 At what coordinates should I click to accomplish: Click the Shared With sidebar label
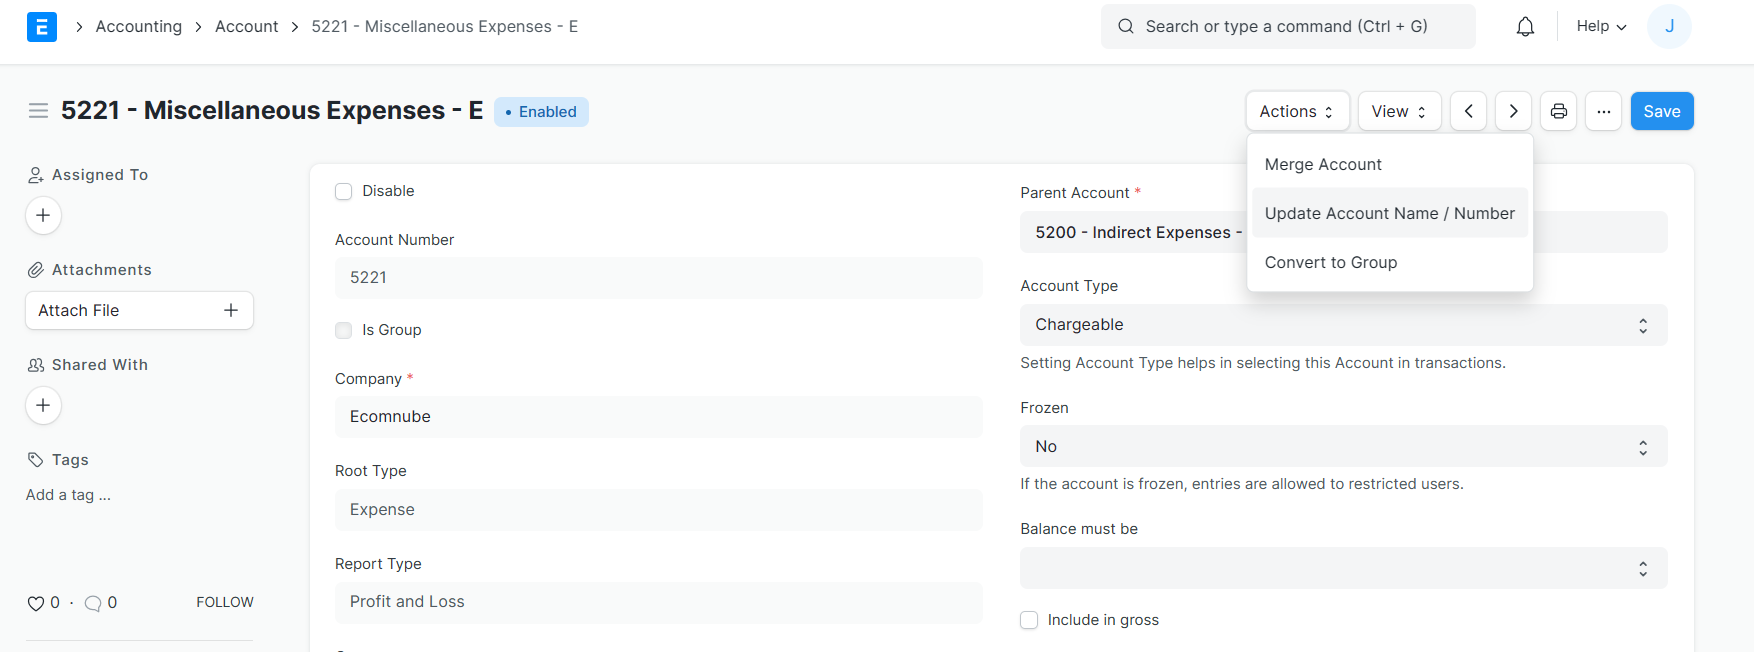(x=100, y=365)
